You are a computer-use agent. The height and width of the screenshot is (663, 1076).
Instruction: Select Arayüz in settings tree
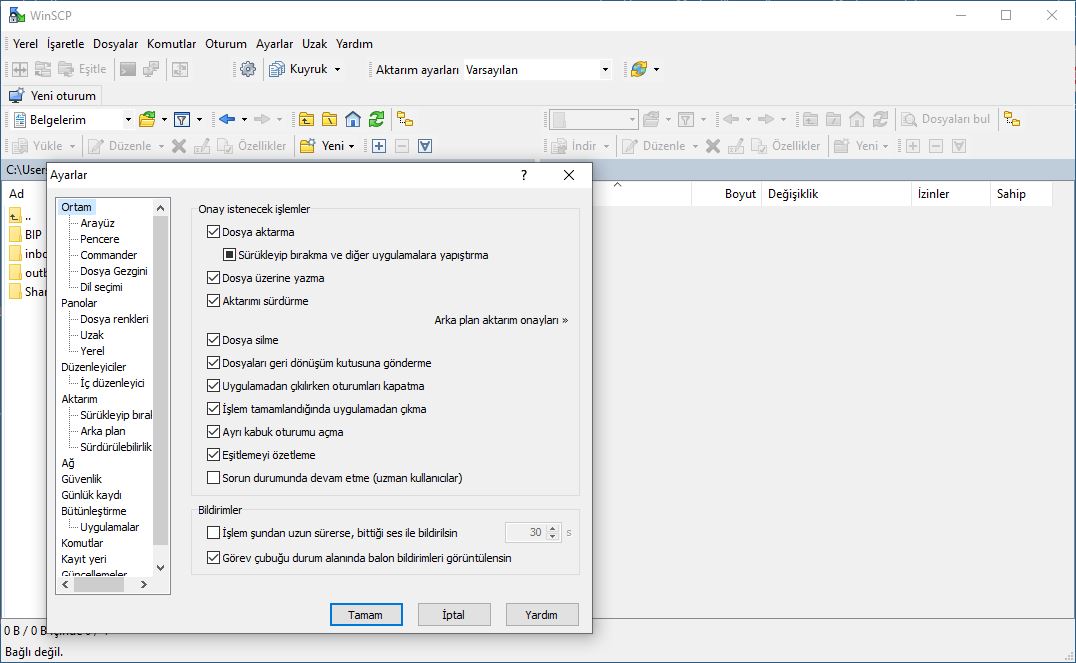point(97,223)
